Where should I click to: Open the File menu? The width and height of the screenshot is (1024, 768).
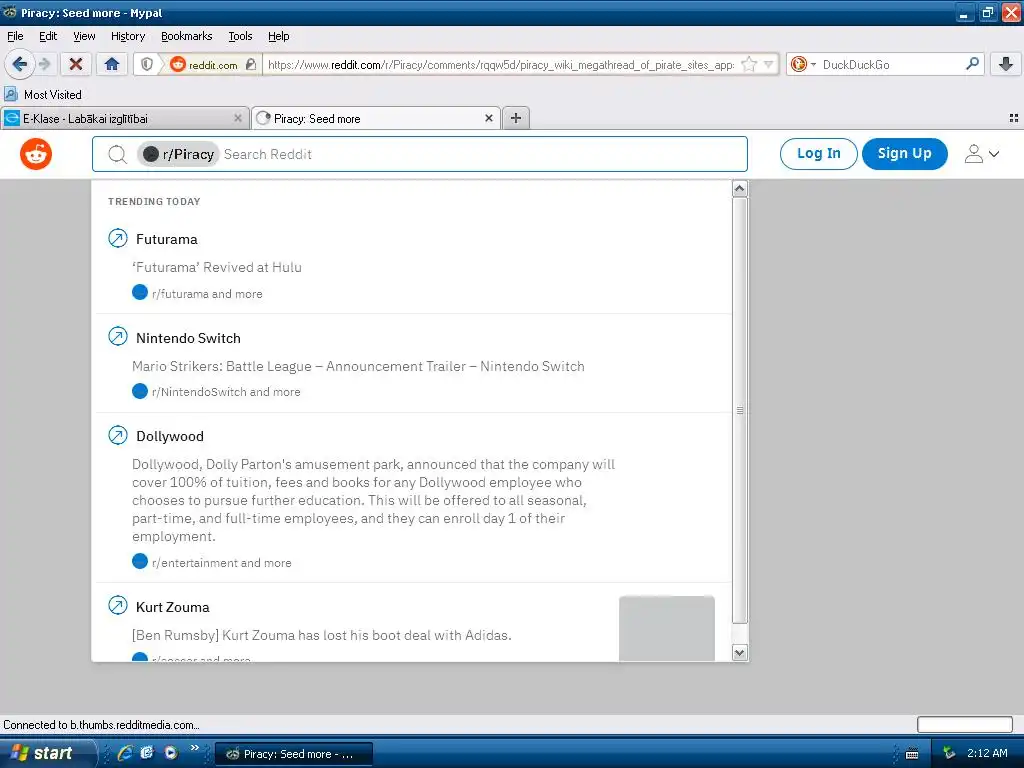[x=15, y=36]
